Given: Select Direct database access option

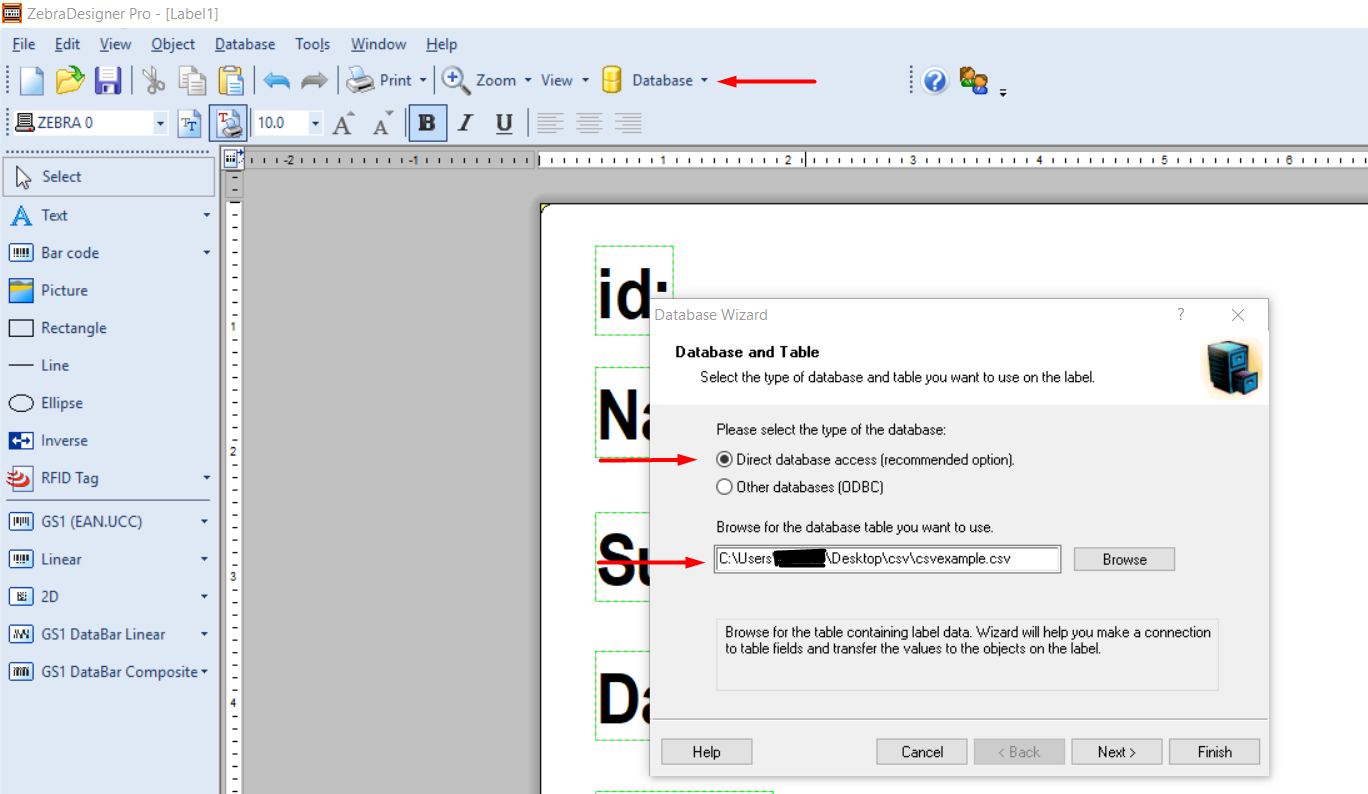Looking at the screenshot, I should click(x=725, y=460).
